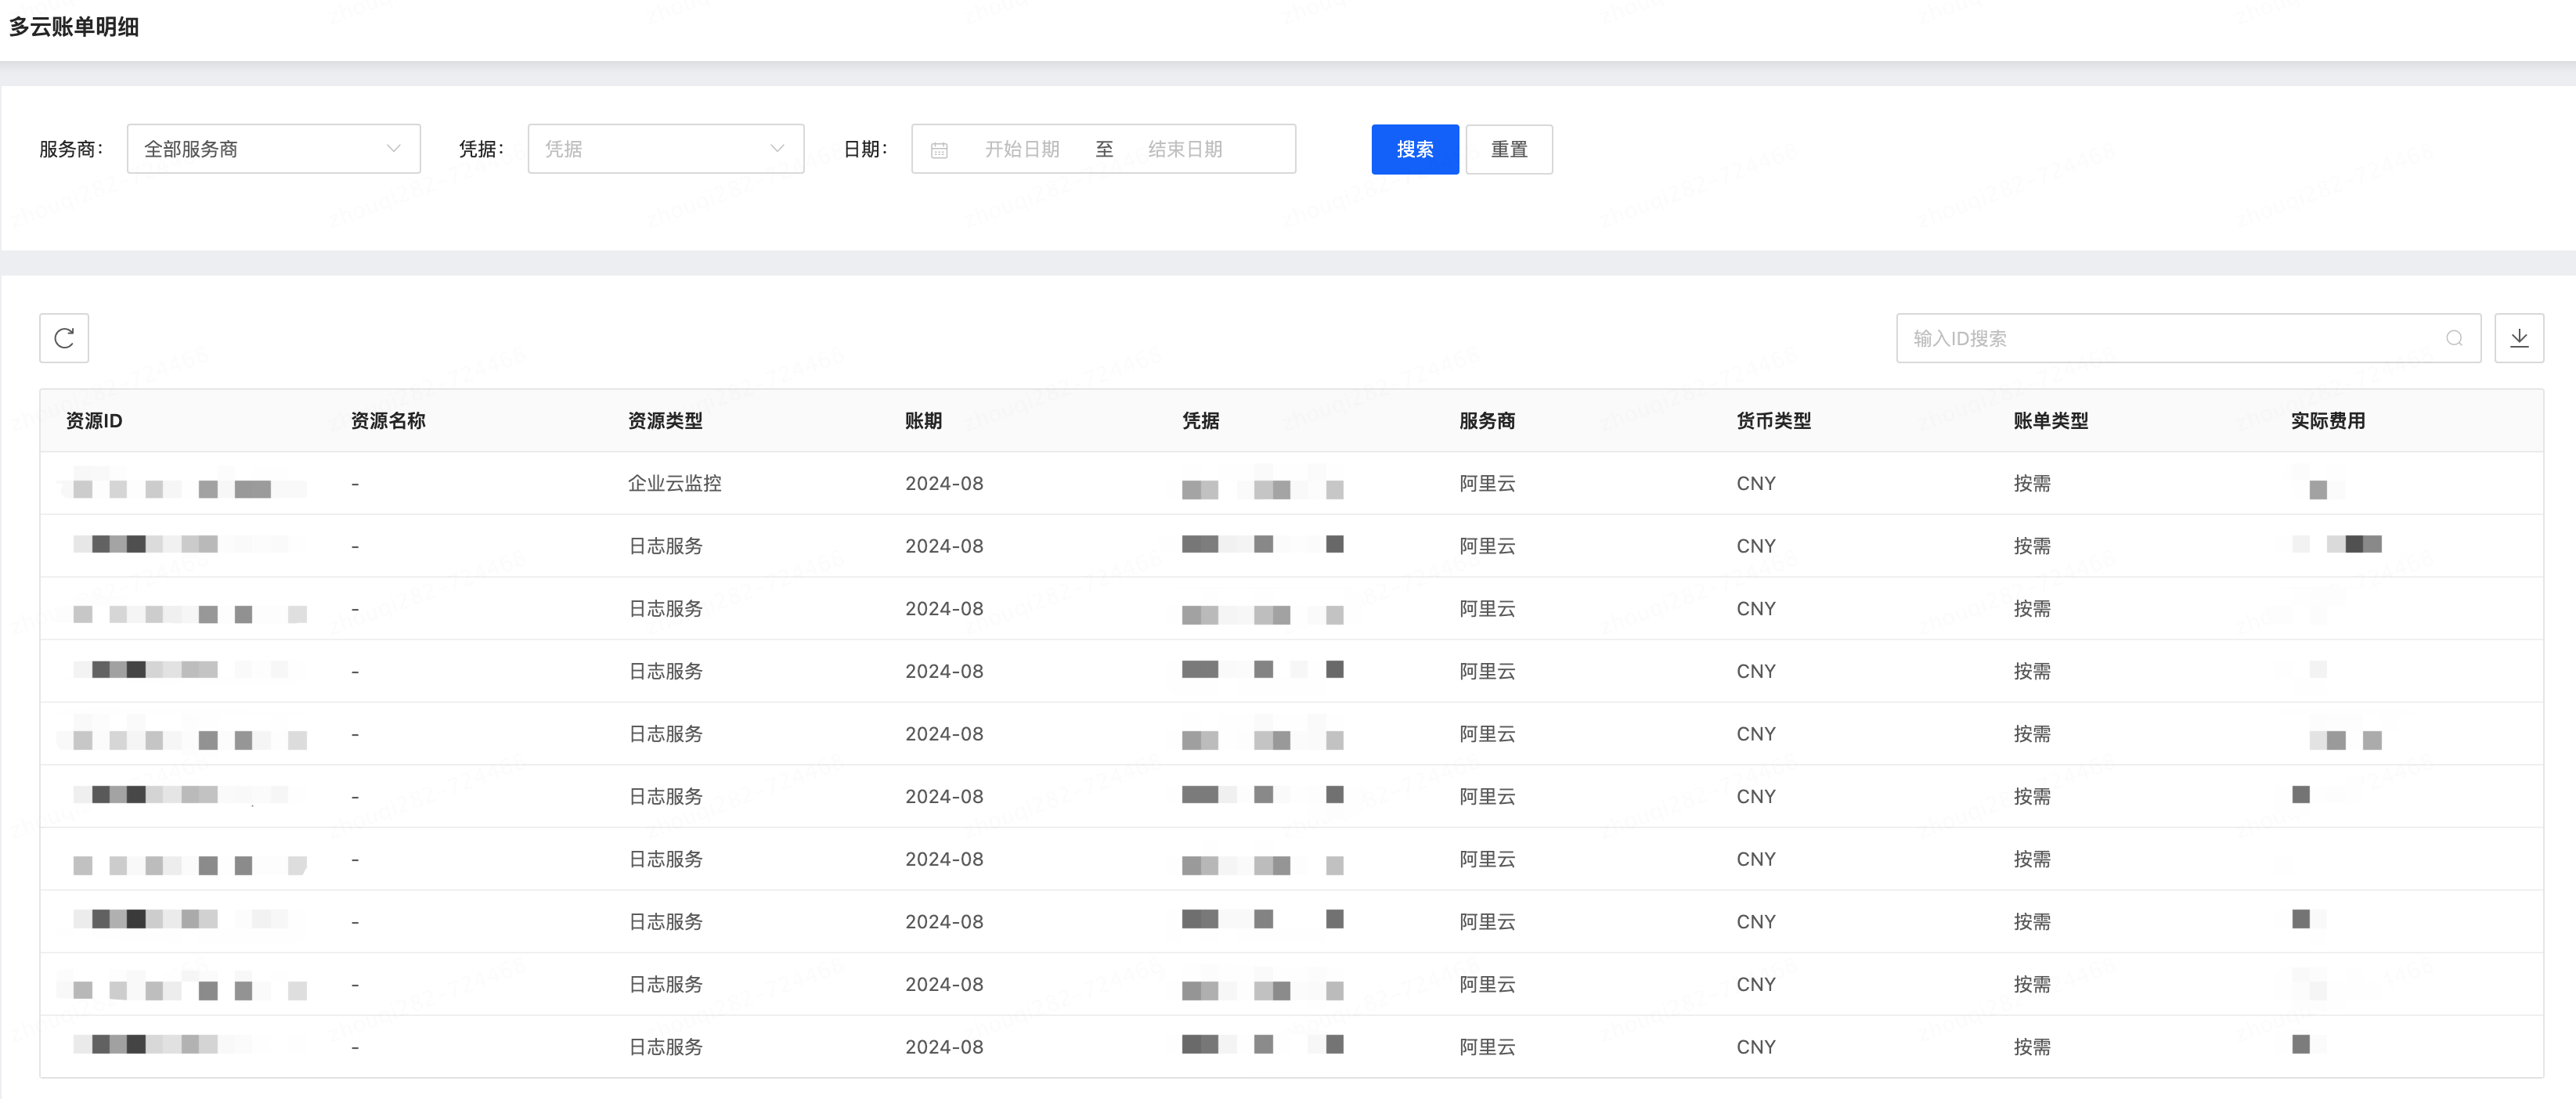Click the 资源名称 column header
Screen dimensions: 2576x1099
[x=388, y=421]
